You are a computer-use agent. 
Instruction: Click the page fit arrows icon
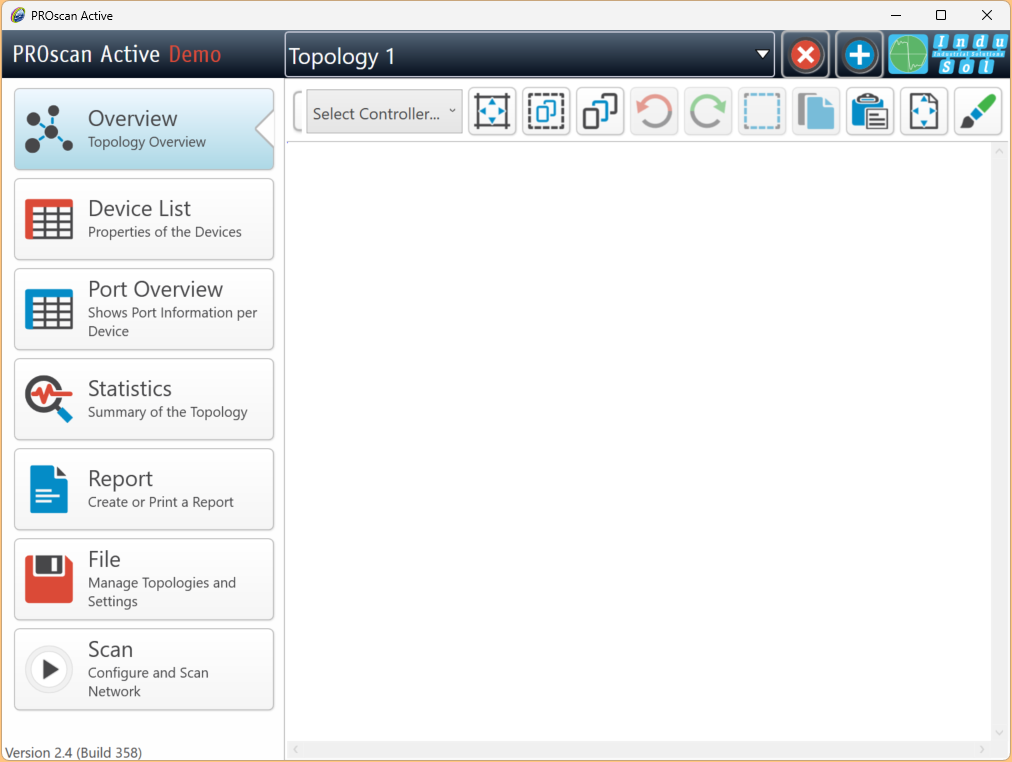pyautogui.click(x=924, y=111)
